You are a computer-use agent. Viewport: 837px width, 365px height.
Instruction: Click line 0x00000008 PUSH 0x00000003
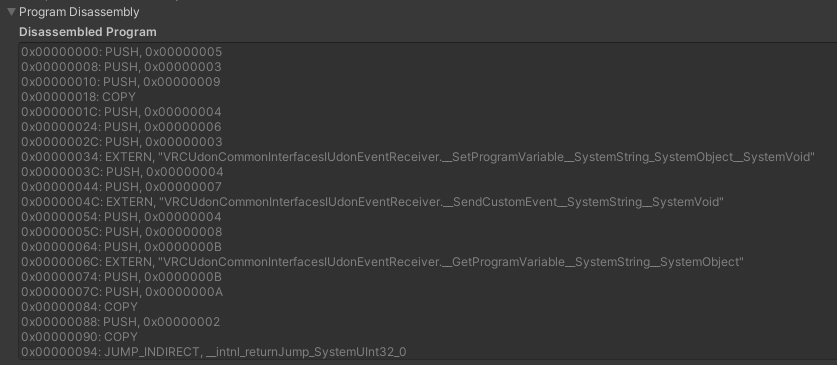tap(121, 67)
